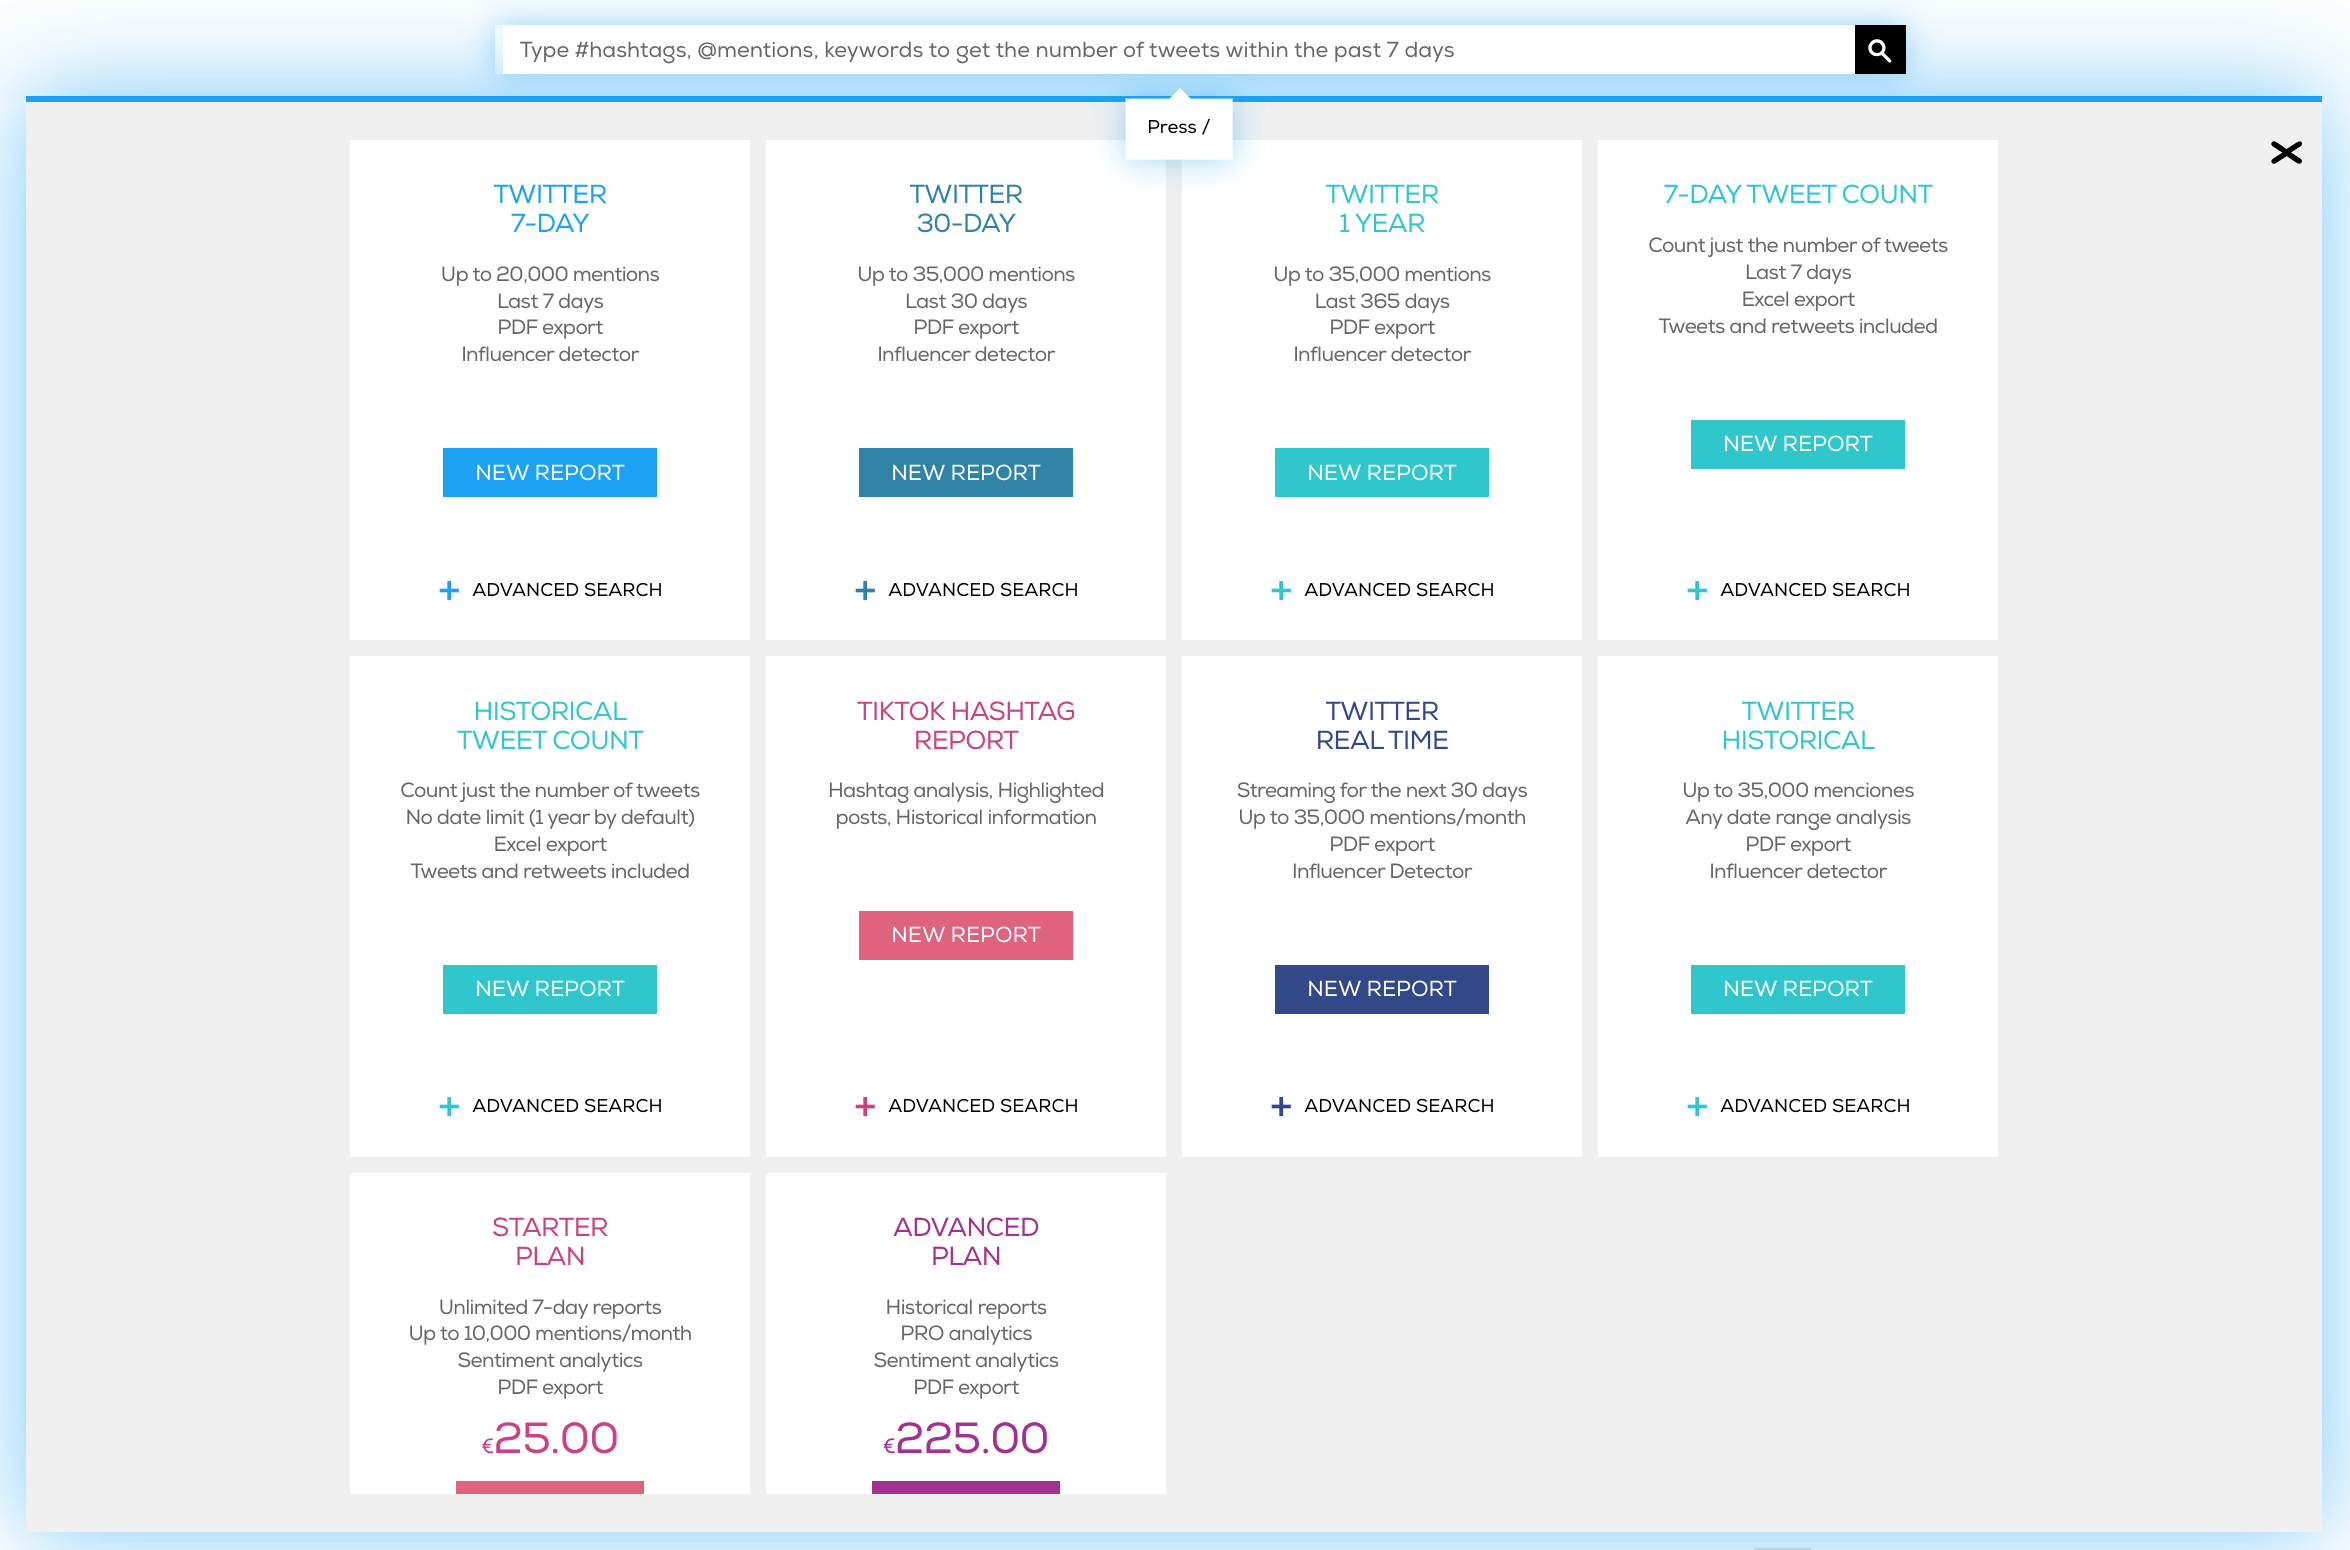Open Advanced Search label under TikTok Hashtag Report
This screenshot has height=1550, width=2350.
(x=983, y=1106)
